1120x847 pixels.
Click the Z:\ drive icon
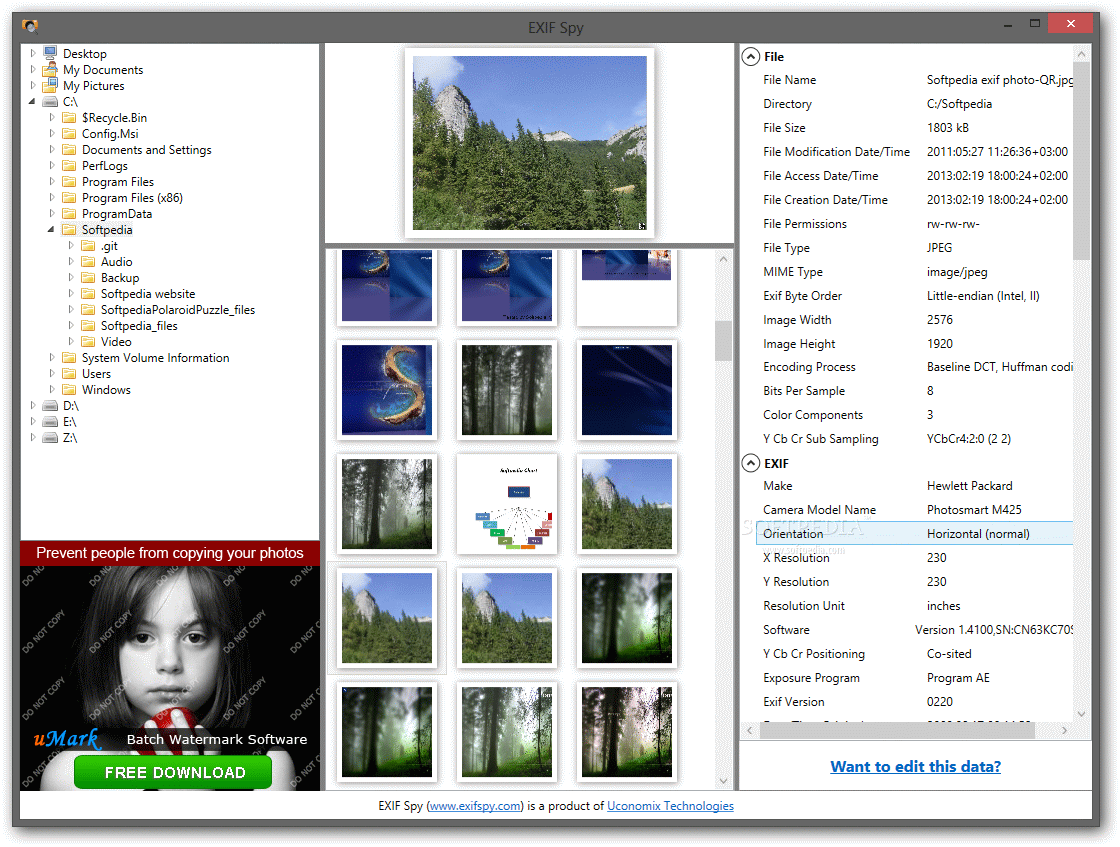pos(50,438)
